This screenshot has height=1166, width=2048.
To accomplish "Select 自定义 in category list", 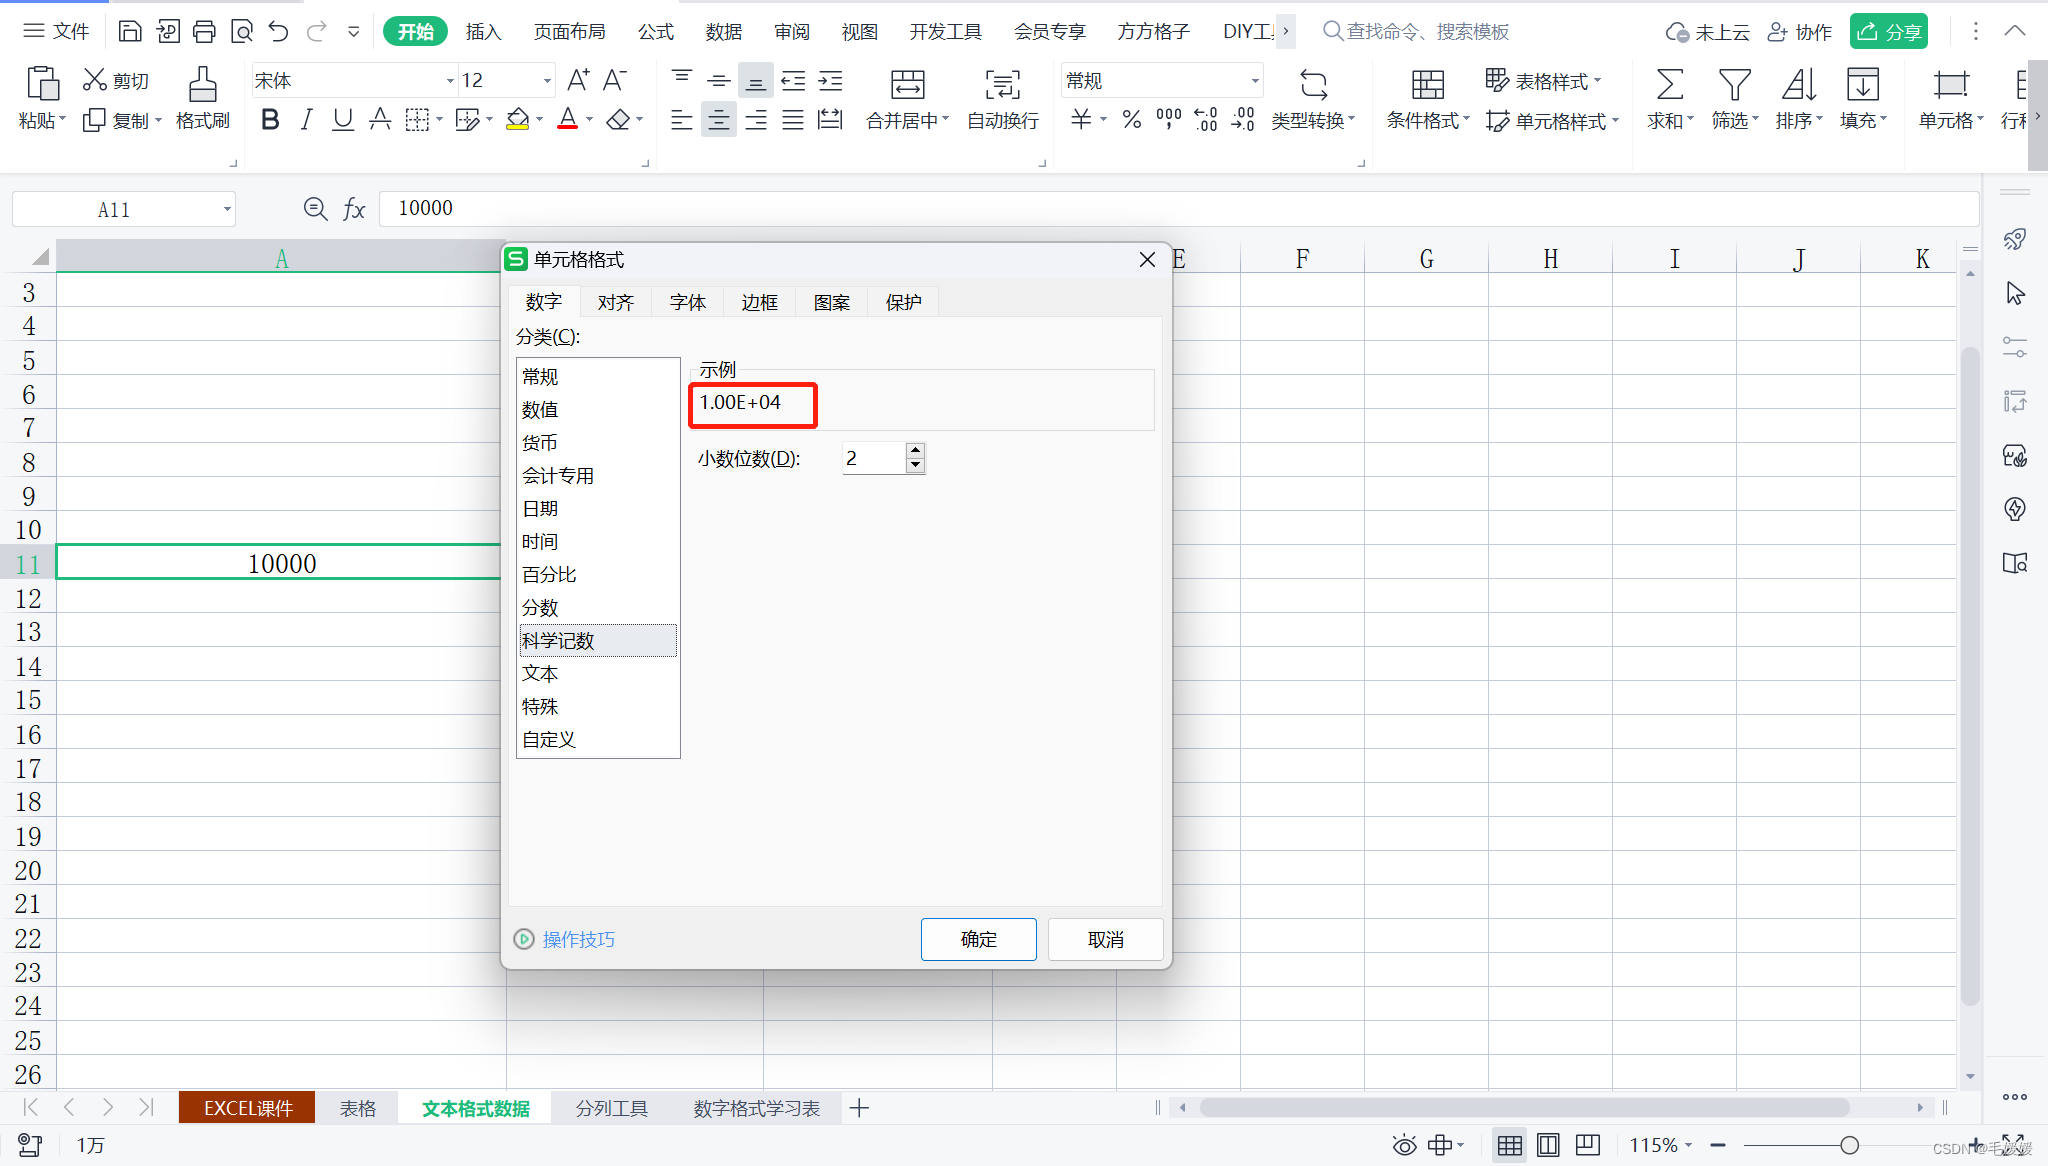I will point(549,740).
